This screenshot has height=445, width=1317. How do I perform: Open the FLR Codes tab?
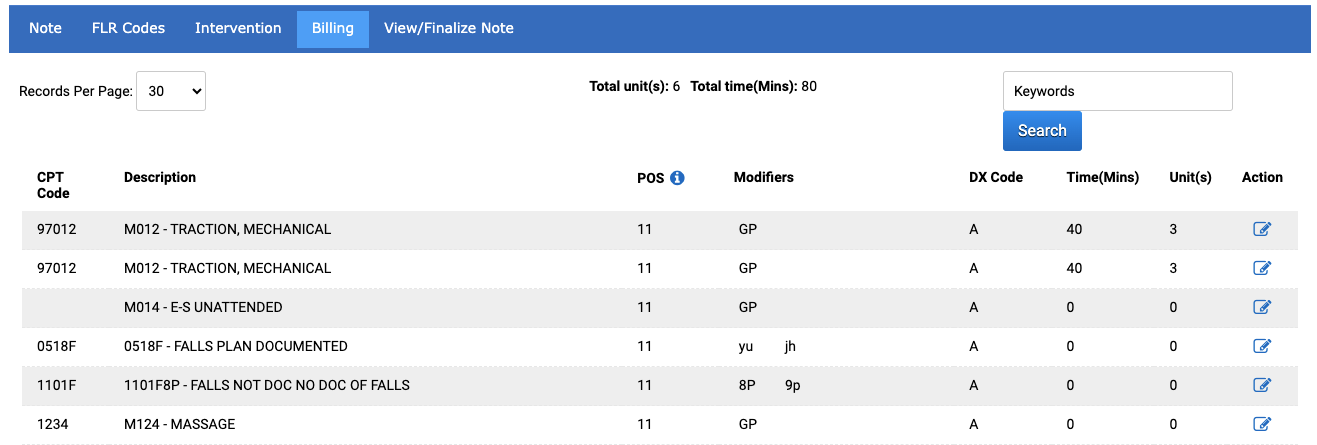pos(128,28)
